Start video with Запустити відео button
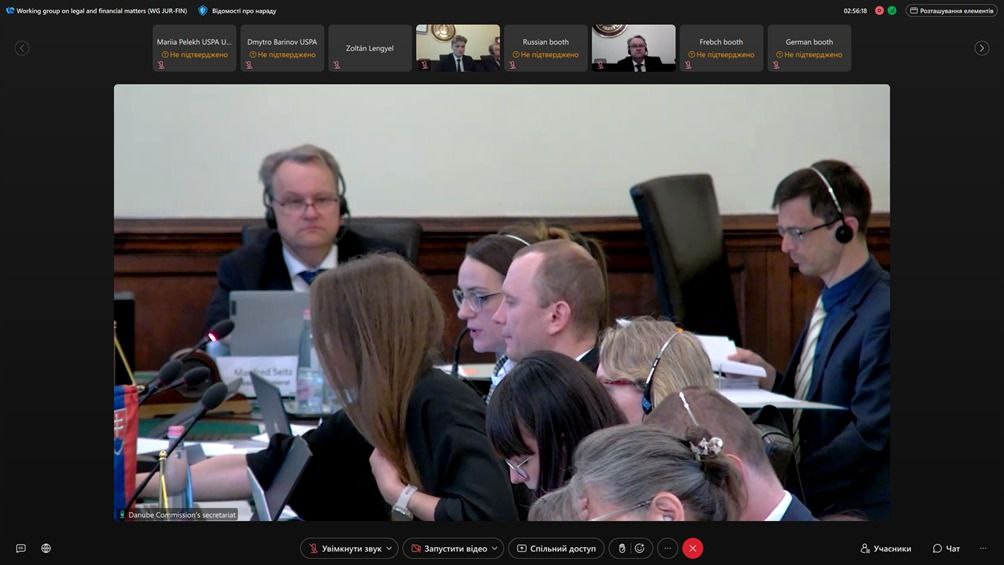1004x565 pixels. pyautogui.click(x=448, y=548)
